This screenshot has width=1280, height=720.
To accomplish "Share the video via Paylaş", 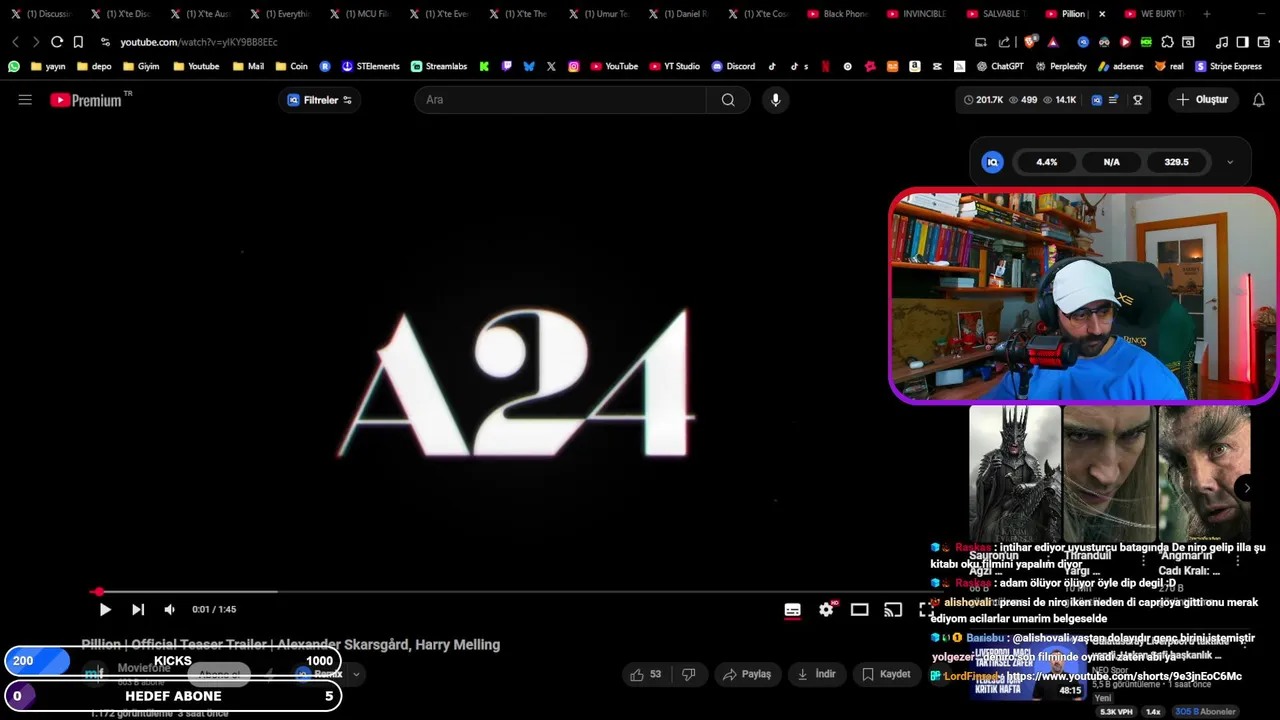I will pos(746,674).
